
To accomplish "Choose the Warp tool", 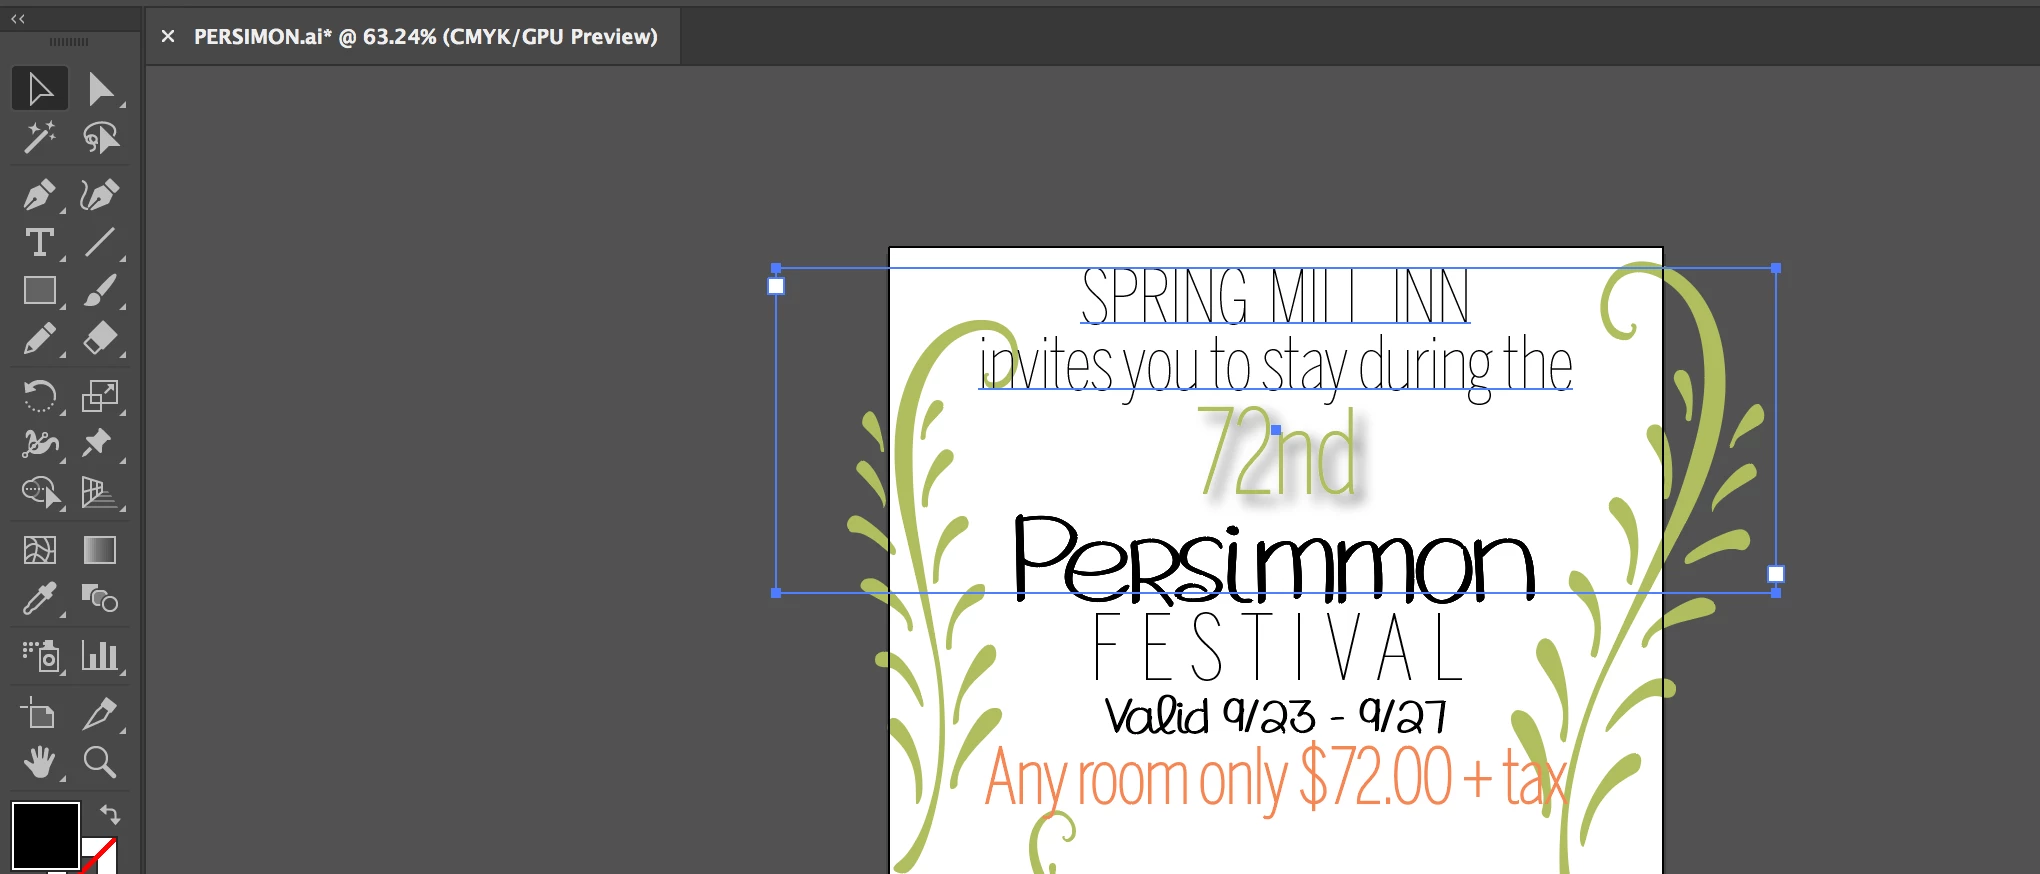I will click(40, 443).
